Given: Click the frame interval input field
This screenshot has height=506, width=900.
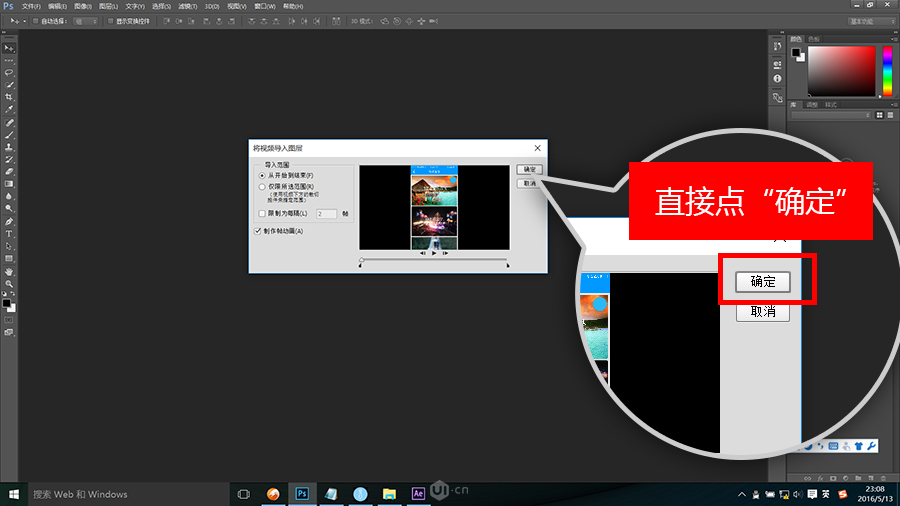Looking at the screenshot, I should [326, 213].
